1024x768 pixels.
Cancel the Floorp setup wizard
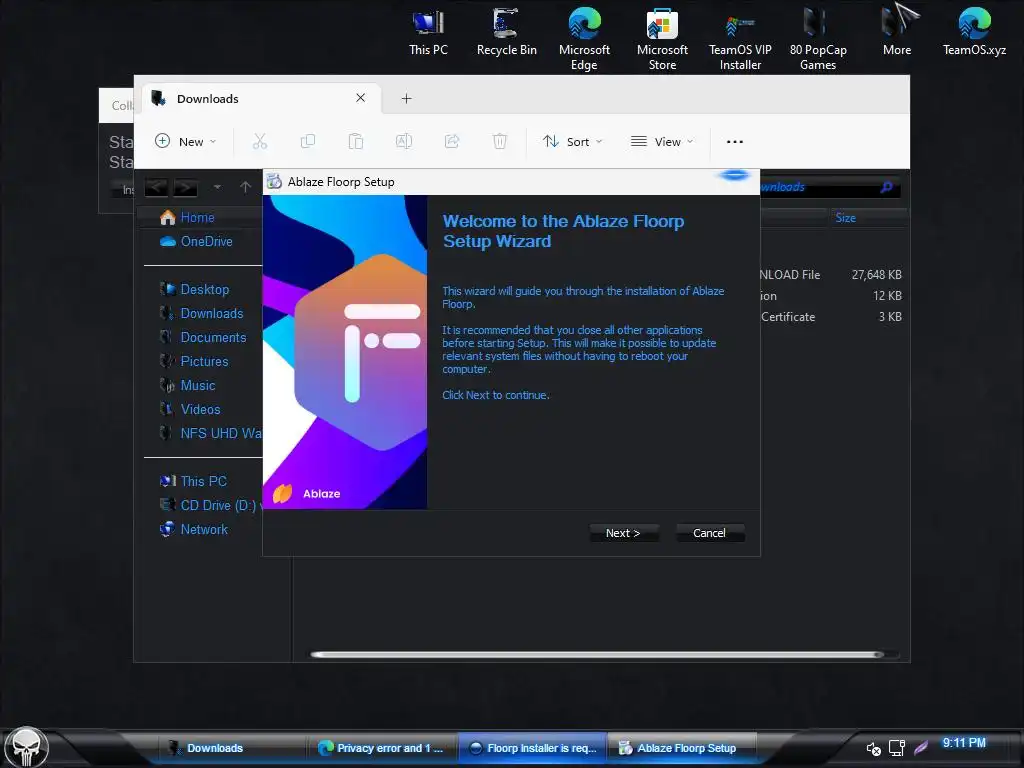pyautogui.click(x=709, y=533)
